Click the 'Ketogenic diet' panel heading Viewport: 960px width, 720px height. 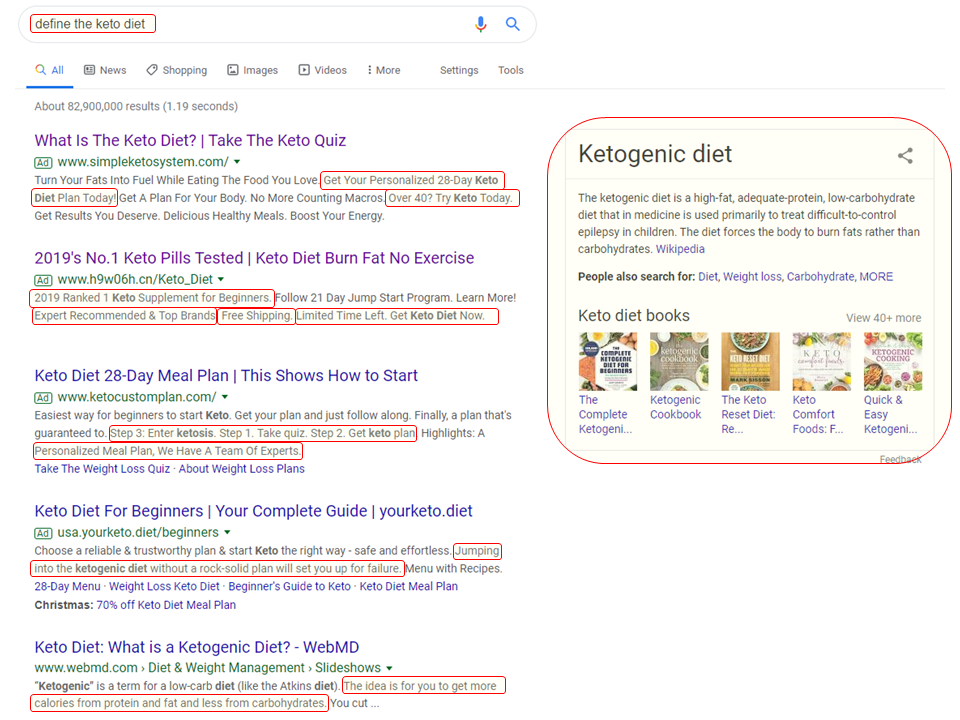click(655, 154)
